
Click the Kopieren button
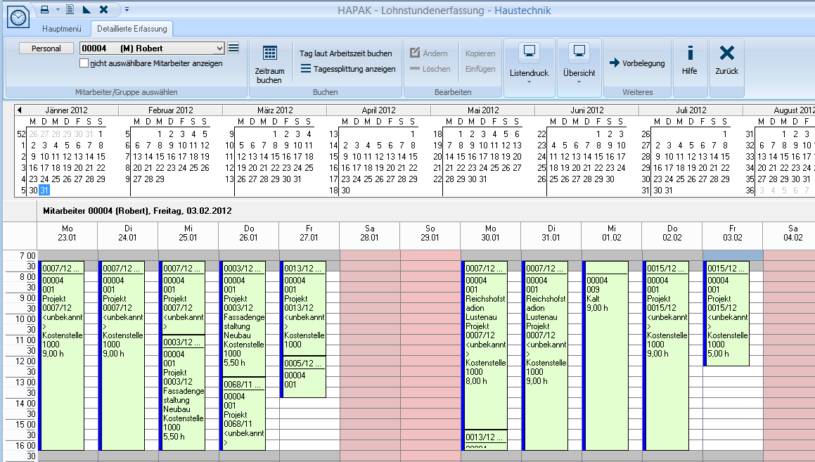pyautogui.click(x=480, y=54)
